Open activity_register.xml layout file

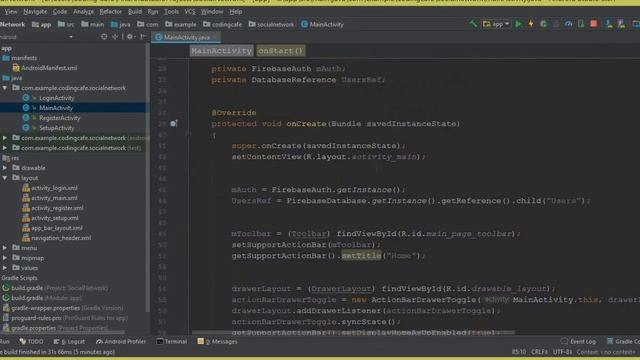(x=53, y=208)
